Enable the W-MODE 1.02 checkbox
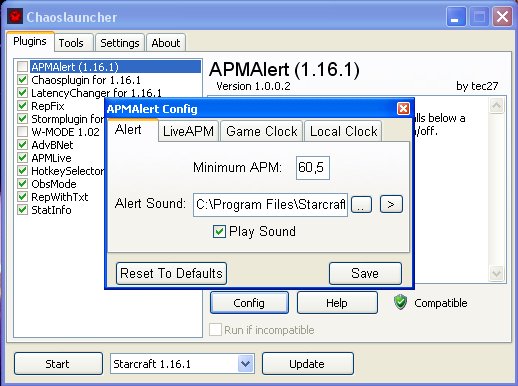This screenshot has height=386, width=518. pyautogui.click(x=22, y=132)
